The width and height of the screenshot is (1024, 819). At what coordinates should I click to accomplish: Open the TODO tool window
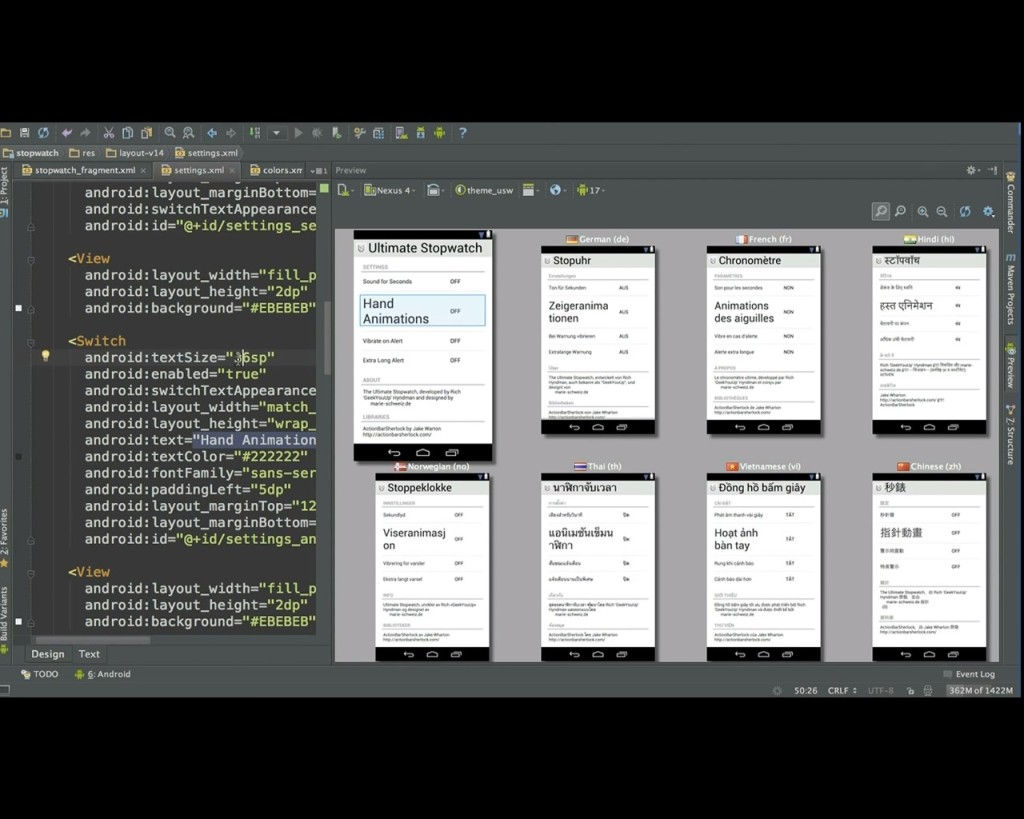[x=39, y=674]
